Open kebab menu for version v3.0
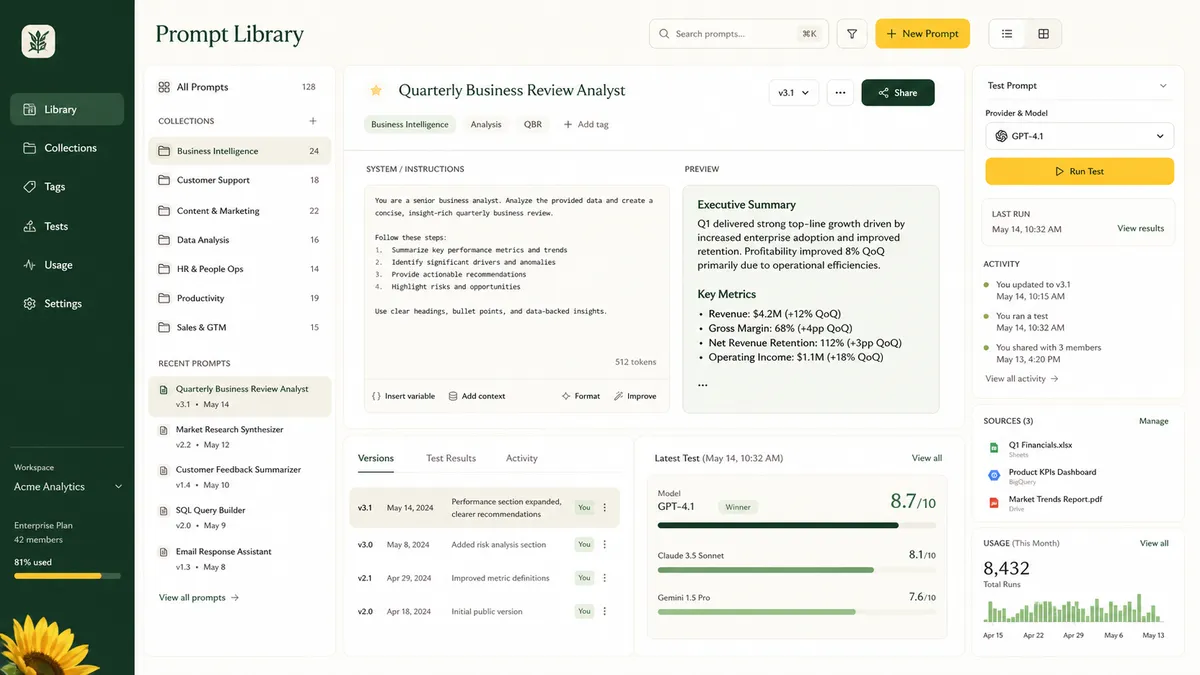The image size is (1200, 675). 604,545
